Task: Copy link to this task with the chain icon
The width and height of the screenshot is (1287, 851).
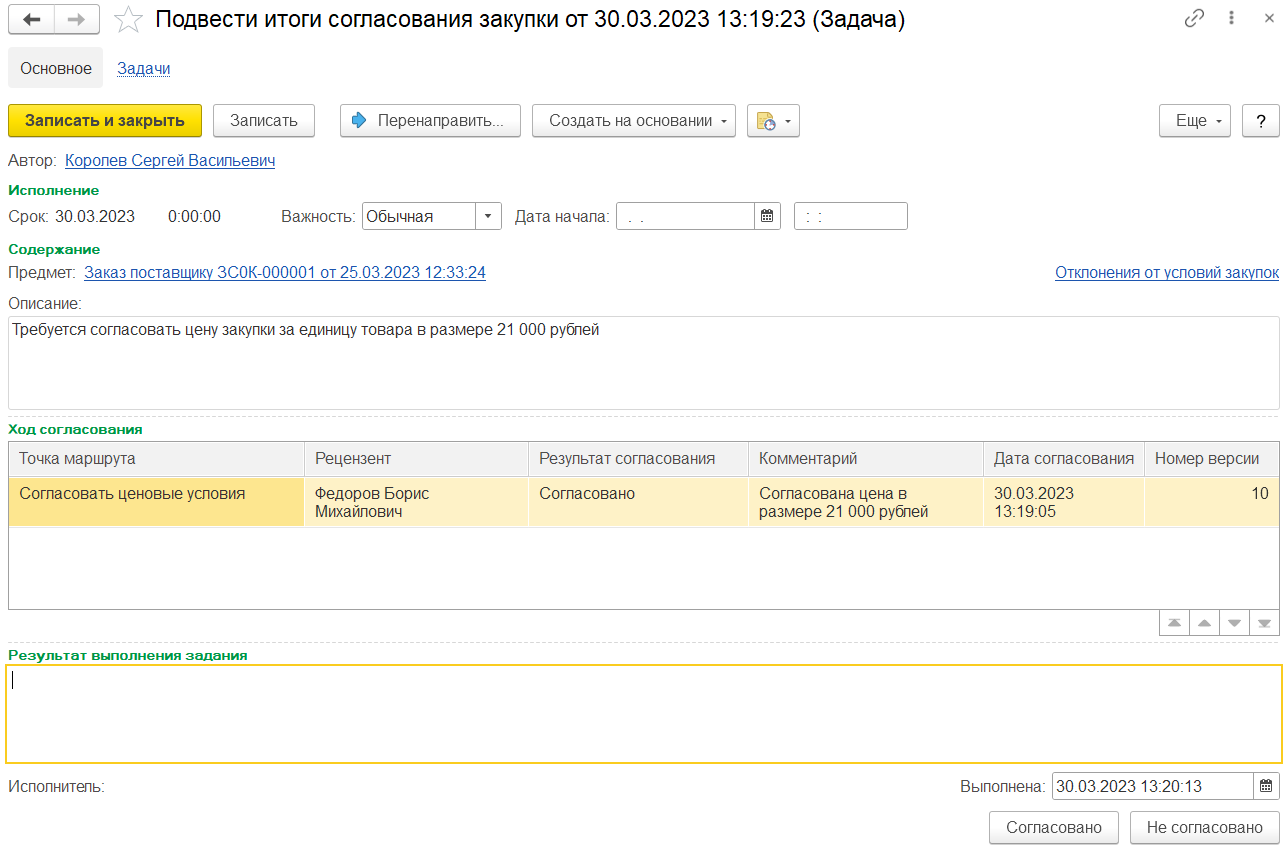Action: [x=1194, y=19]
